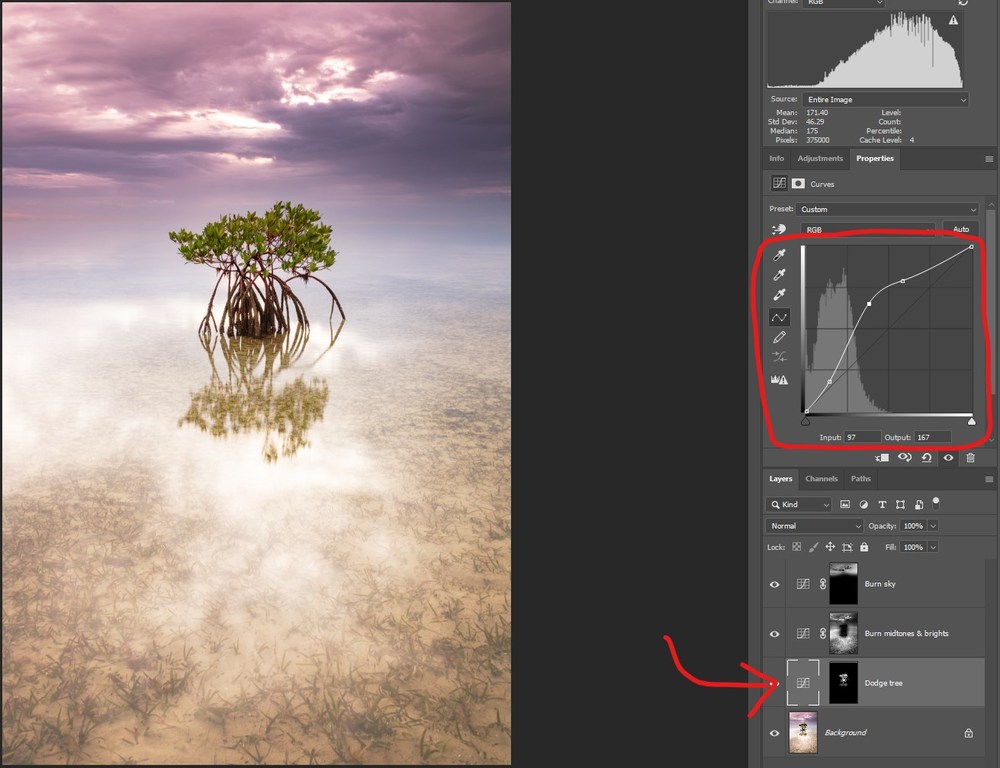Refresh the histogram using the refresh icon
The height and width of the screenshot is (768, 1000).
pos(963,3)
